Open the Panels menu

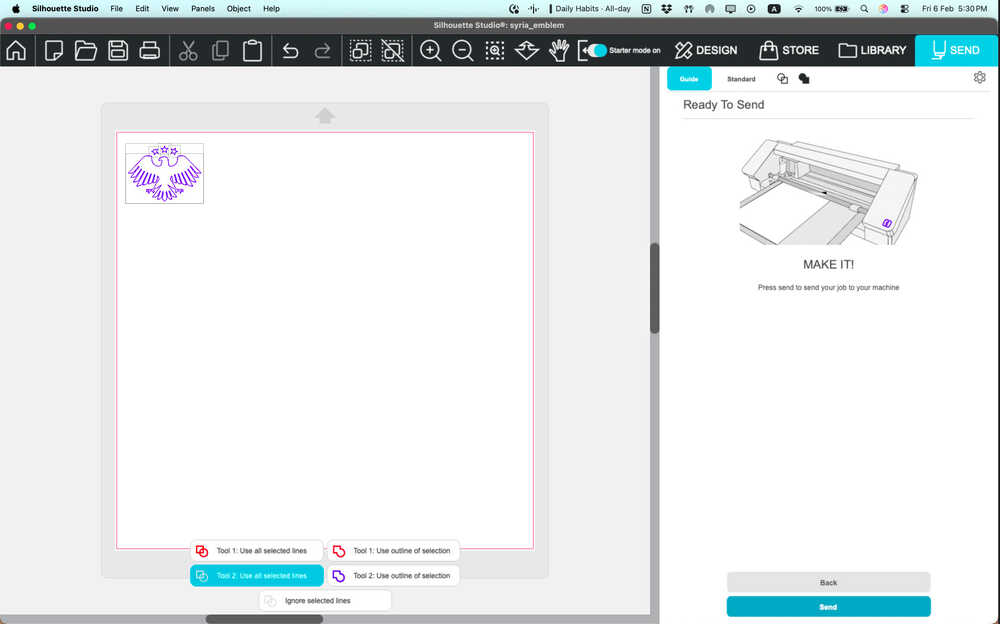[x=203, y=9]
